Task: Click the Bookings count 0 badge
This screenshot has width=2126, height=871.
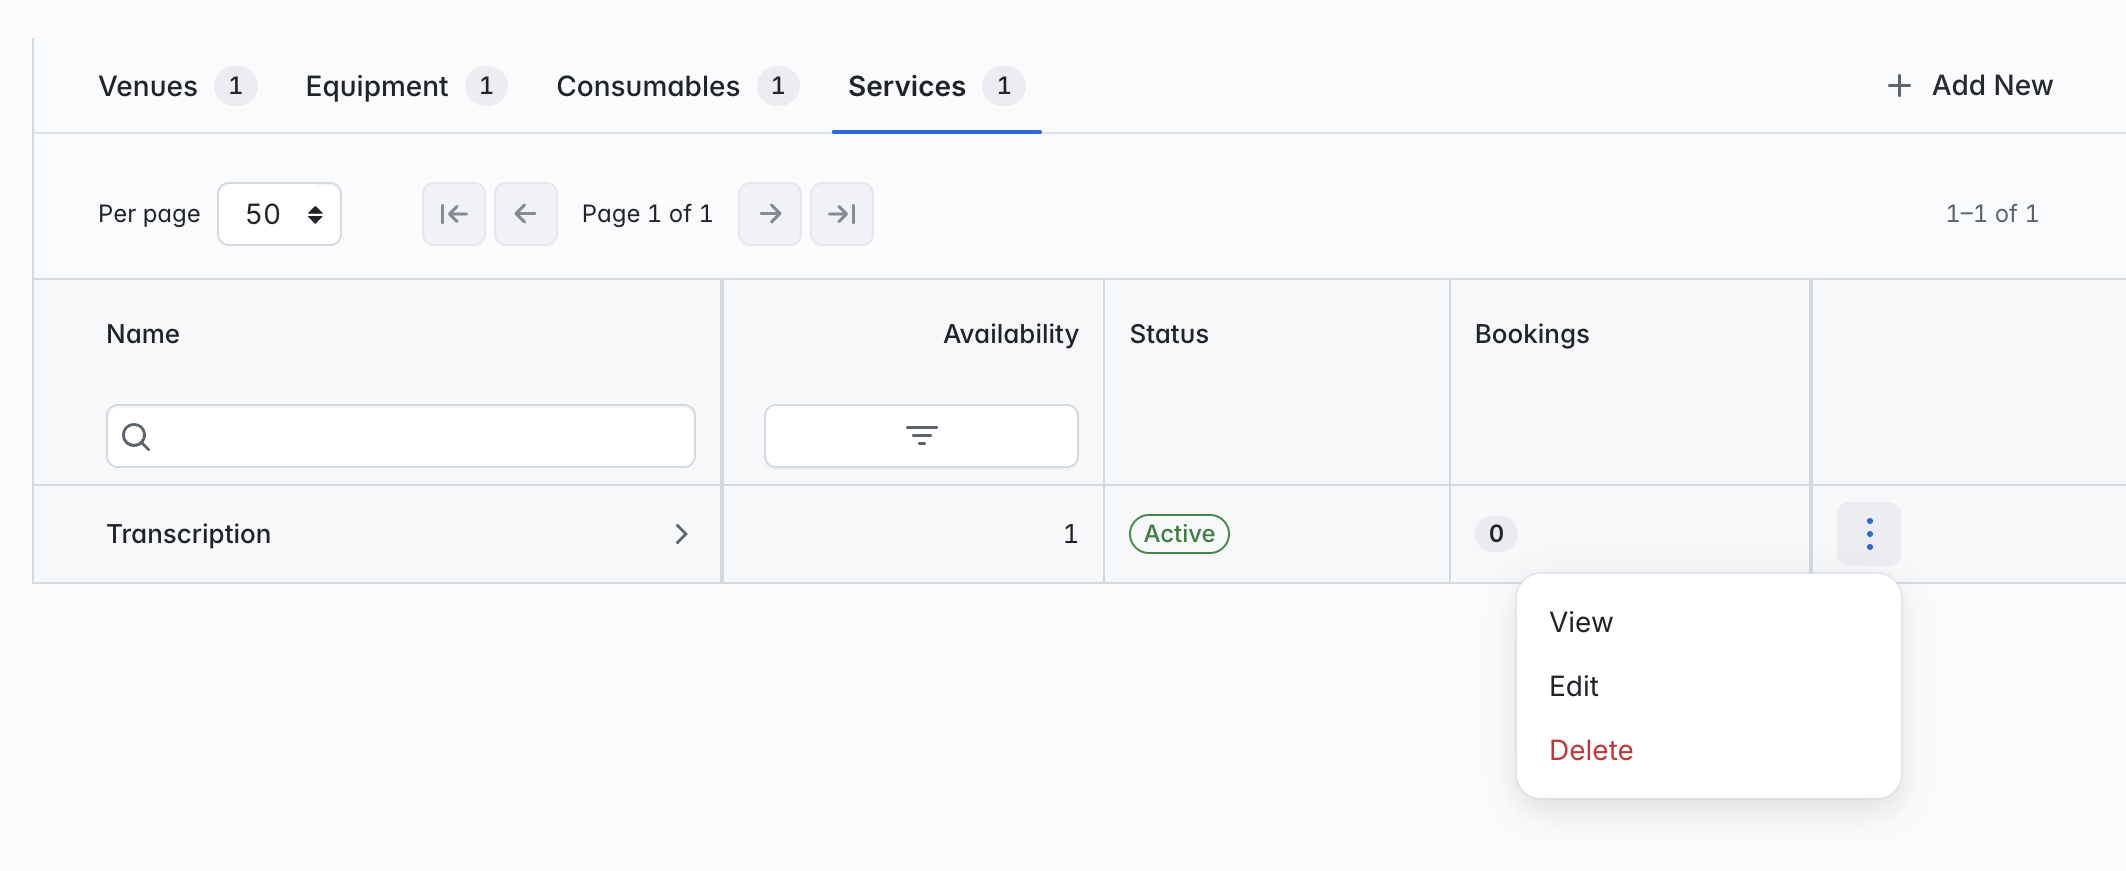Action: 1496,534
